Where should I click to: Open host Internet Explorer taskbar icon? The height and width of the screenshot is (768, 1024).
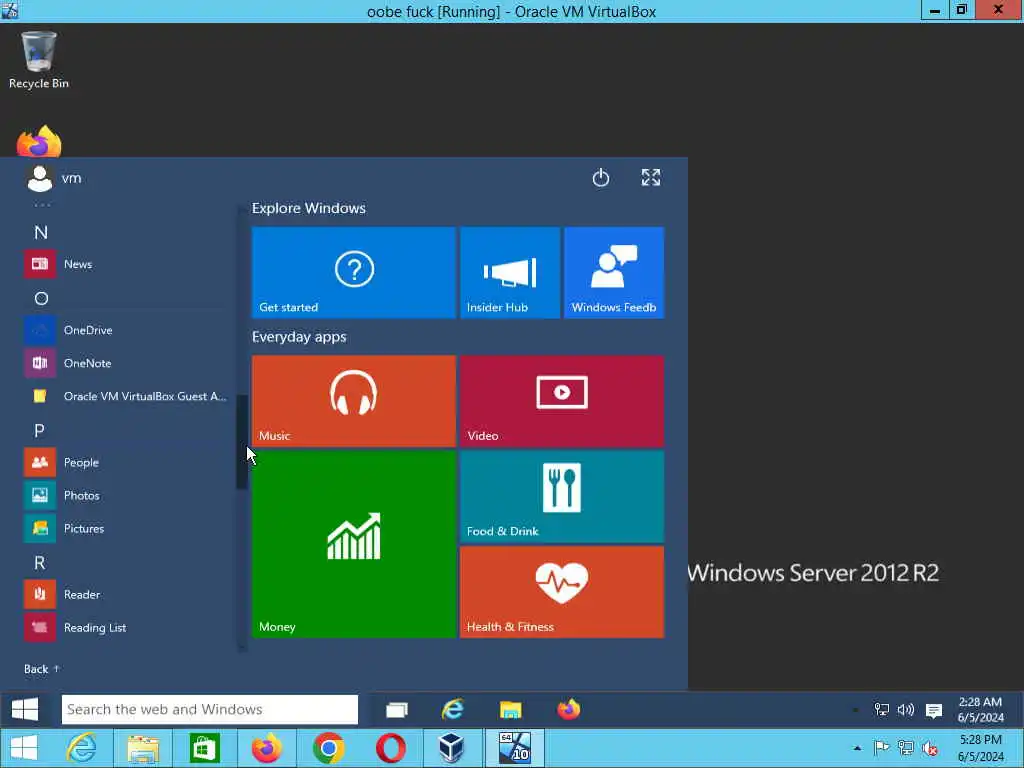pos(82,748)
